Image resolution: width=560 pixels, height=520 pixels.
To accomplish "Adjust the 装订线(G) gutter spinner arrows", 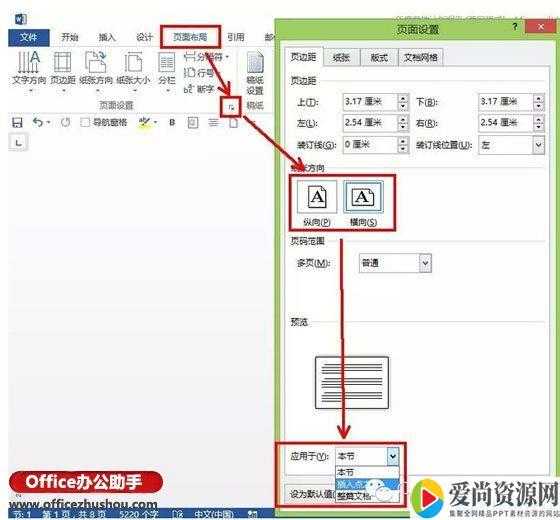I will click(403, 145).
